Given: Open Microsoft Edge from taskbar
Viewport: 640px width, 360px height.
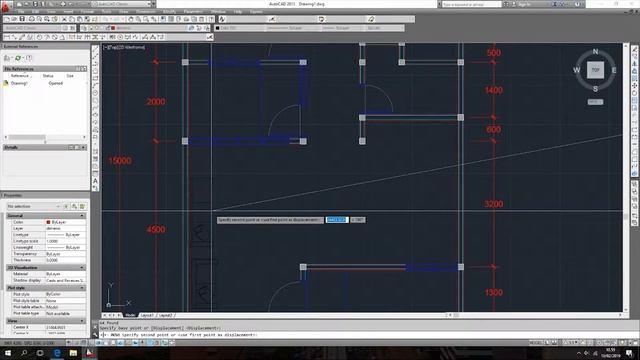Looking at the screenshot, I should click(57, 353).
